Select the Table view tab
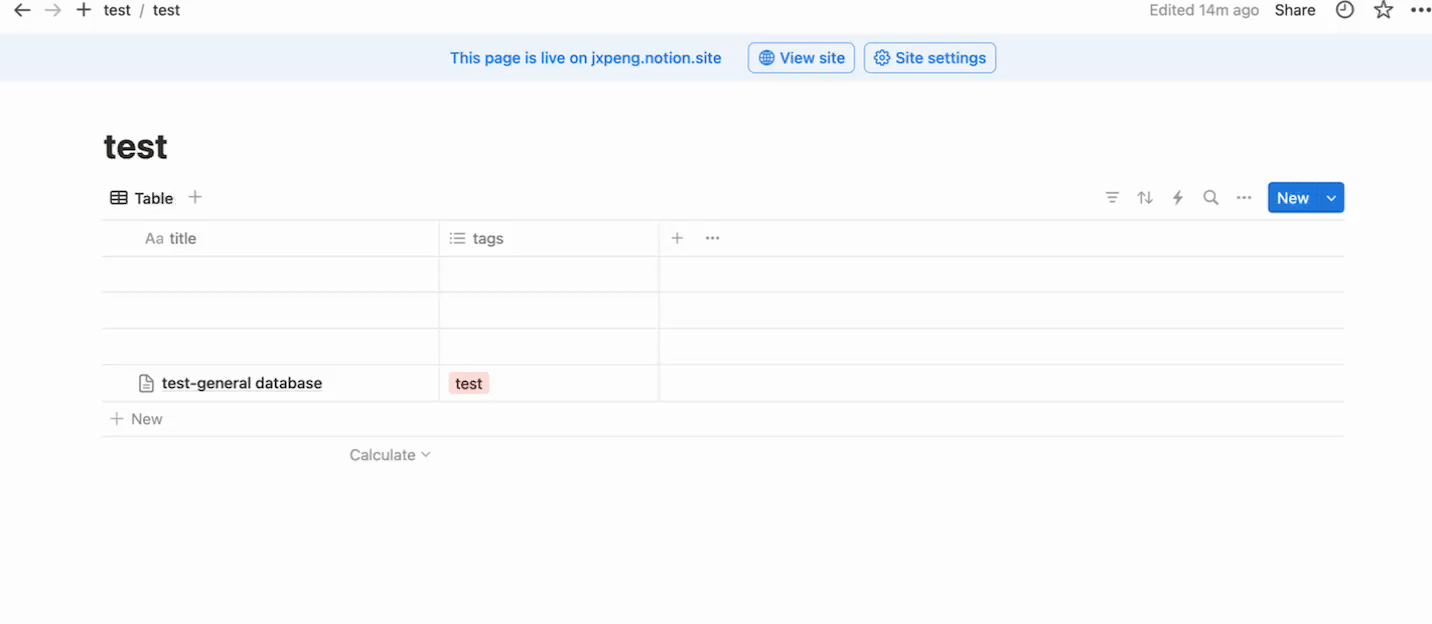This screenshot has width=1432, height=624. click(142, 198)
